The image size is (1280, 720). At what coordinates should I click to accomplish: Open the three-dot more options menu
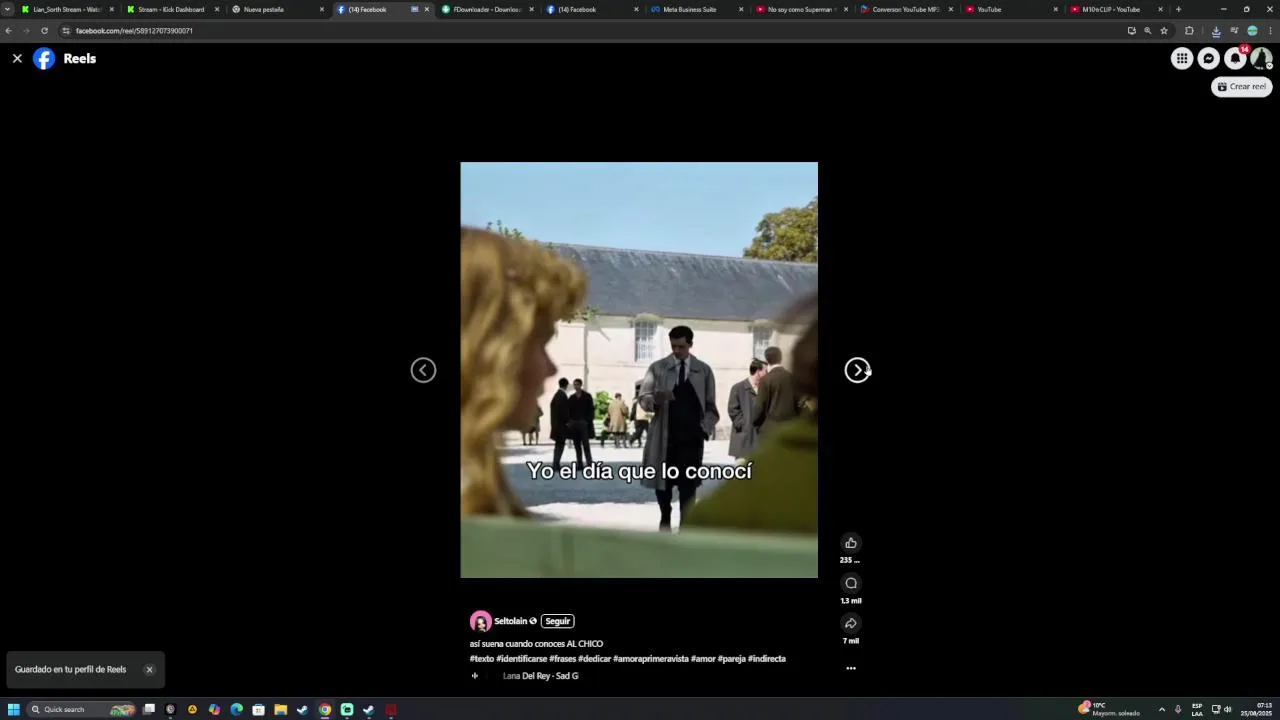[x=851, y=668]
